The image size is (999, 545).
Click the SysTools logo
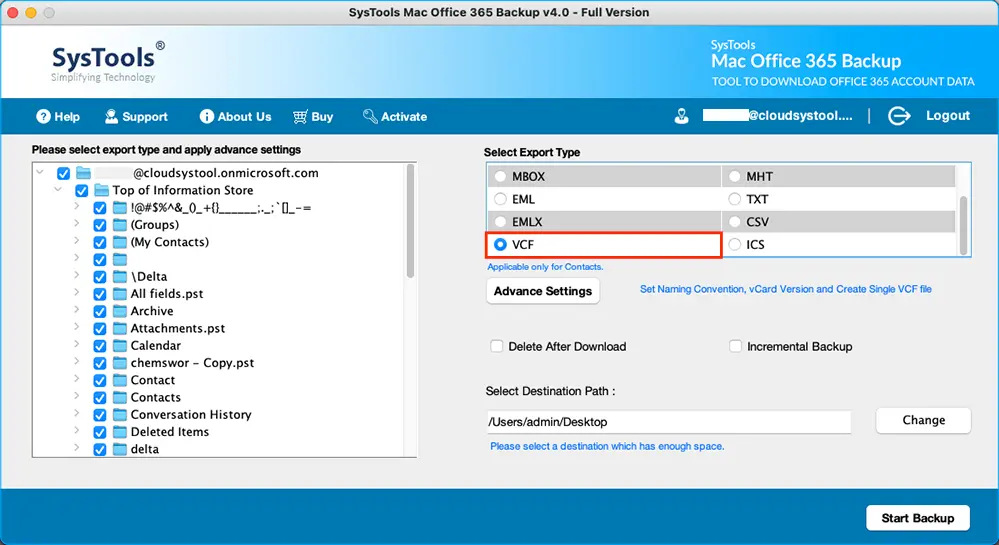click(x=108, y=62)
